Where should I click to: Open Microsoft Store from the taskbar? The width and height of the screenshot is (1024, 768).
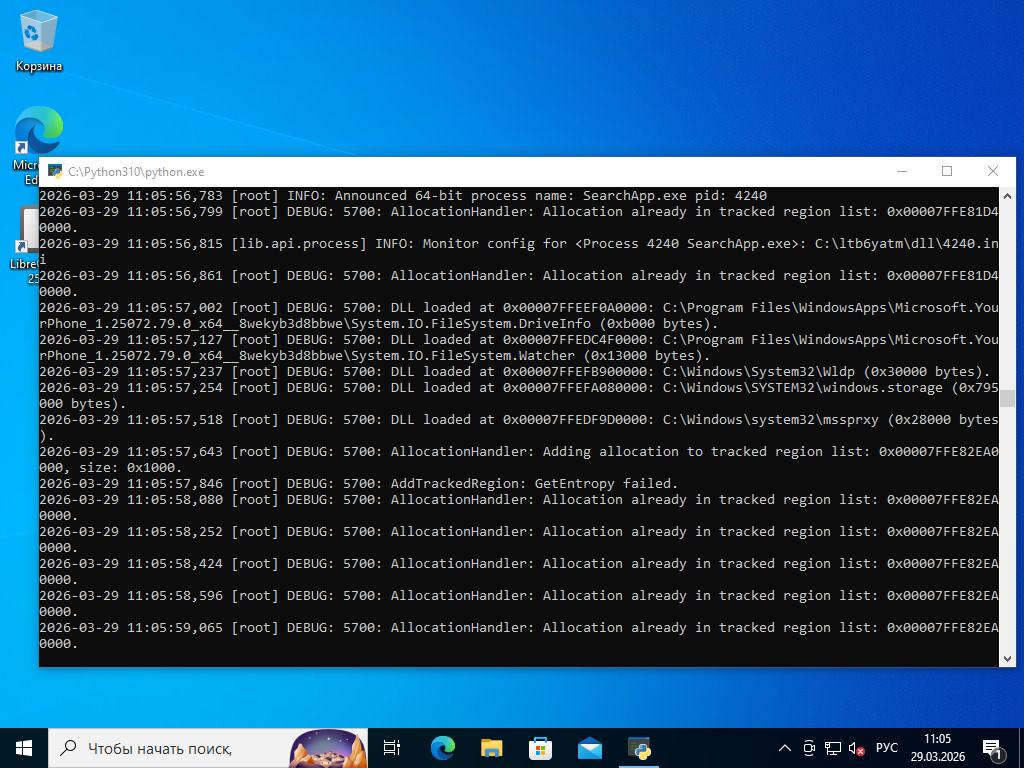tap(540, 747)
